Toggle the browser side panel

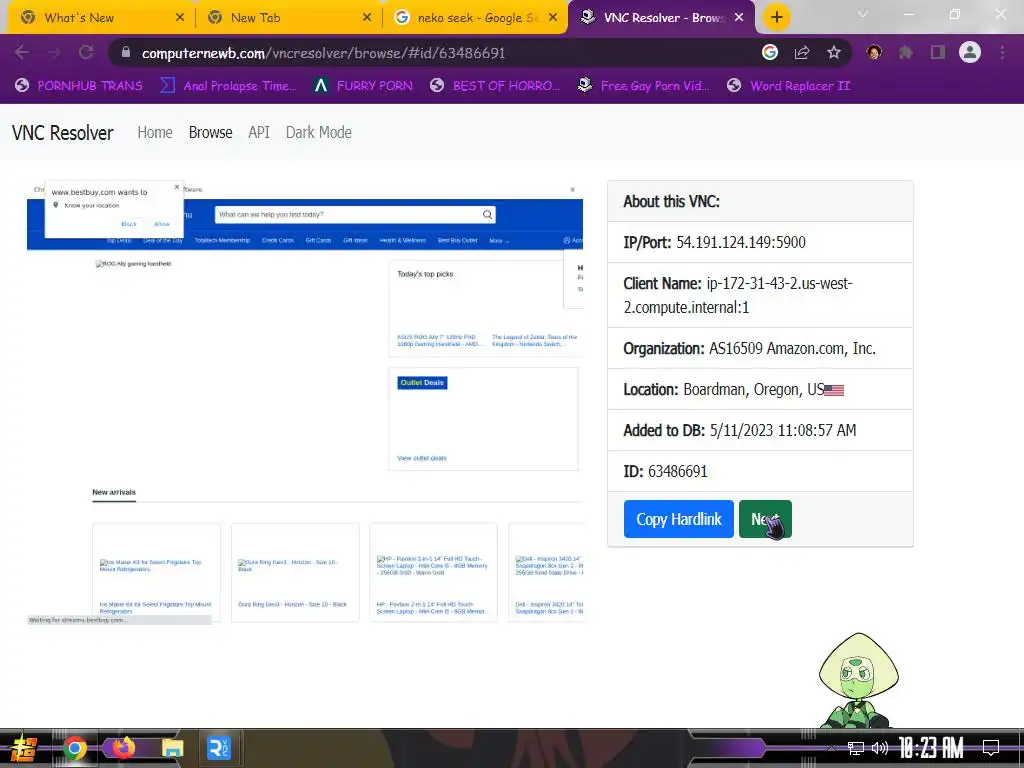[x=938, y=52]
